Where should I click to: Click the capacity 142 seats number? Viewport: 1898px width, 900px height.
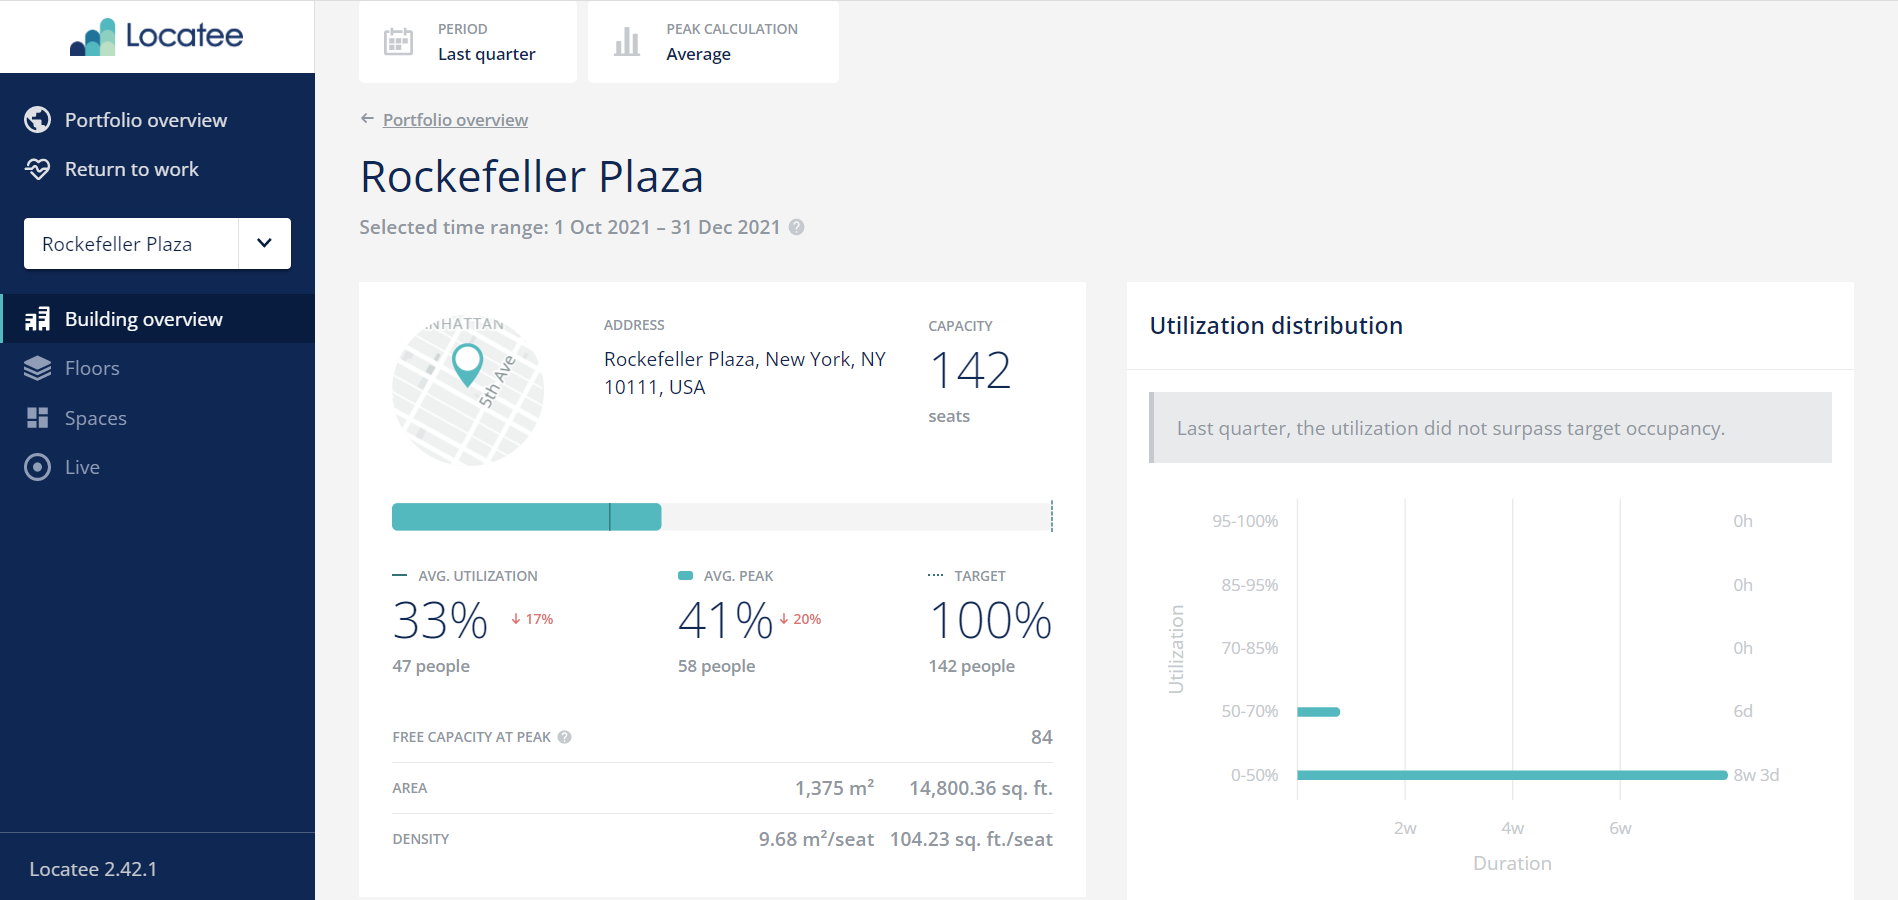click(970, 370)
